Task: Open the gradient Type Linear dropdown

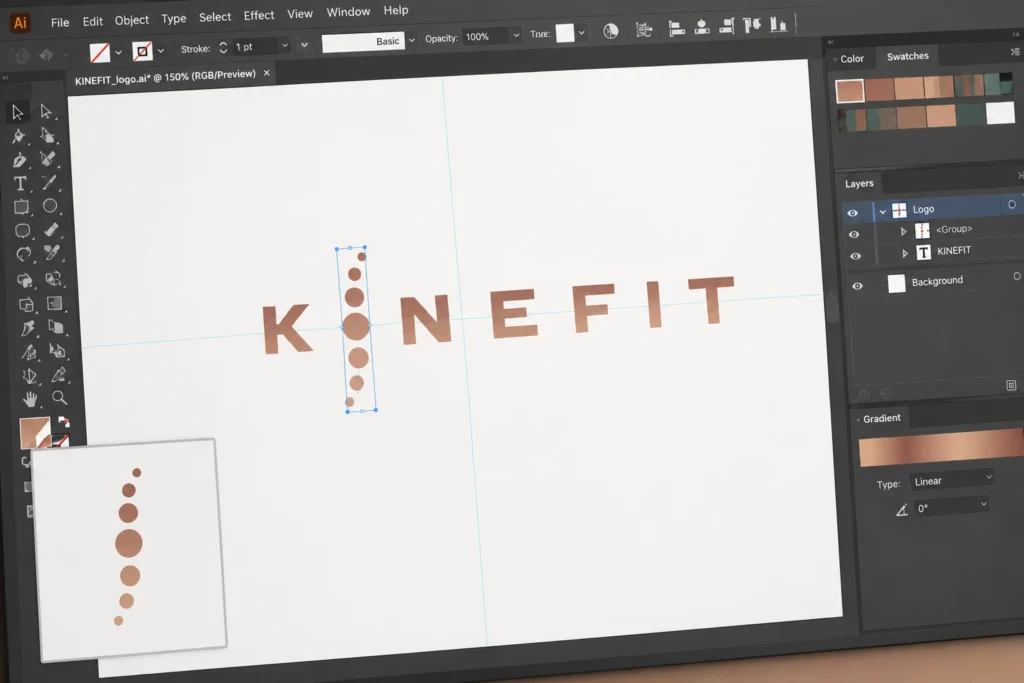Action: [952, 480]
